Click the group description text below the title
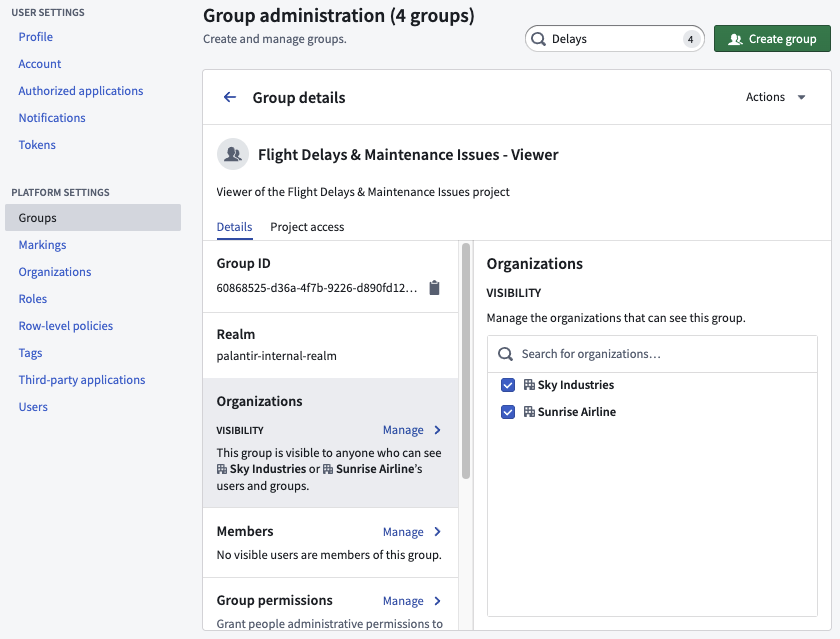 tap(363, 192)
